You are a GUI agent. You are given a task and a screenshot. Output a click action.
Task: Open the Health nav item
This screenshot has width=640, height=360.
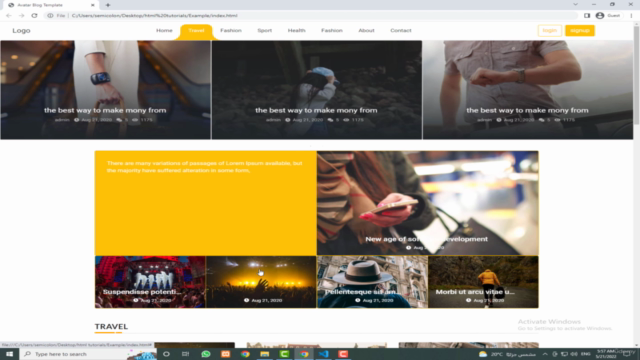pos(296,31)
